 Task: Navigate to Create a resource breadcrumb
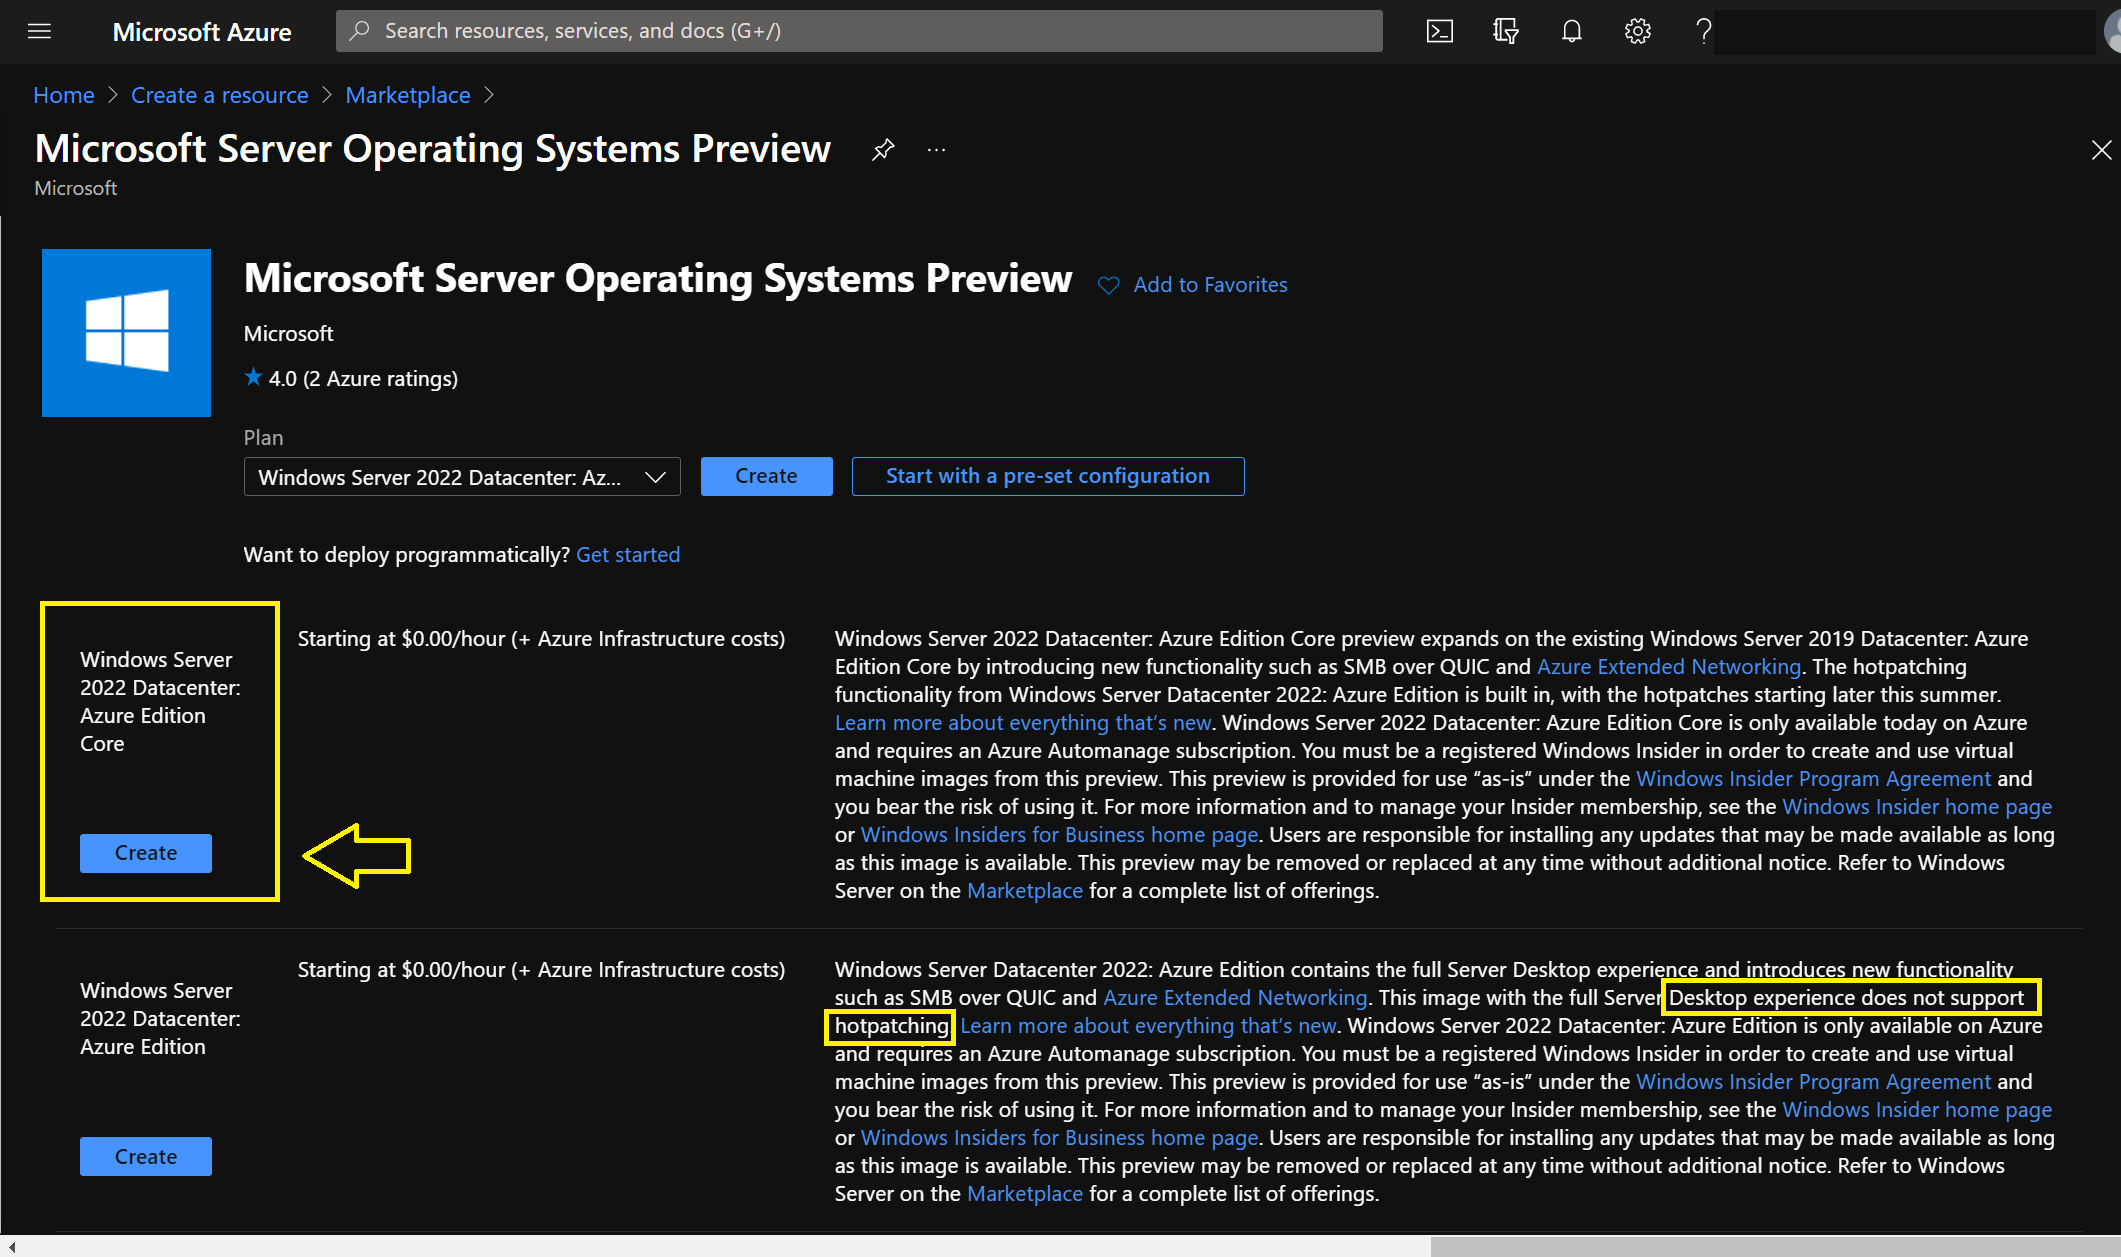(x=219, y=95)
